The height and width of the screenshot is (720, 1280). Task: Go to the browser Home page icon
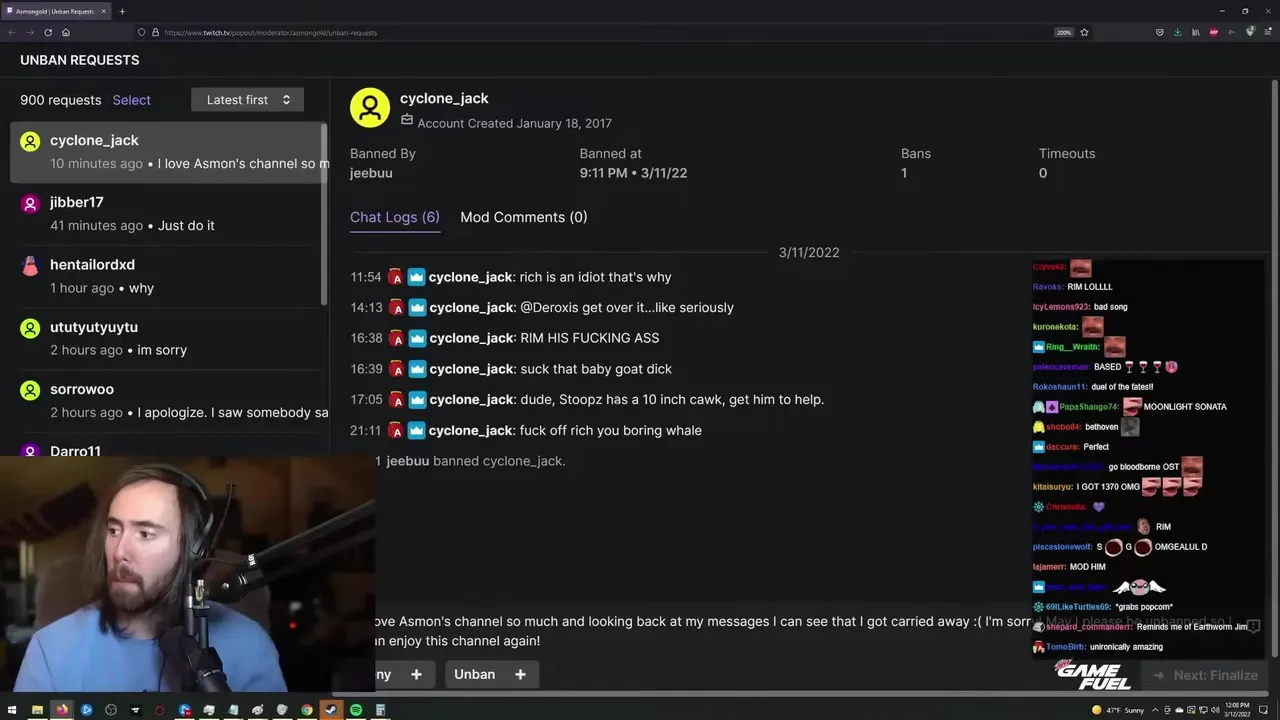pos(66,32)
